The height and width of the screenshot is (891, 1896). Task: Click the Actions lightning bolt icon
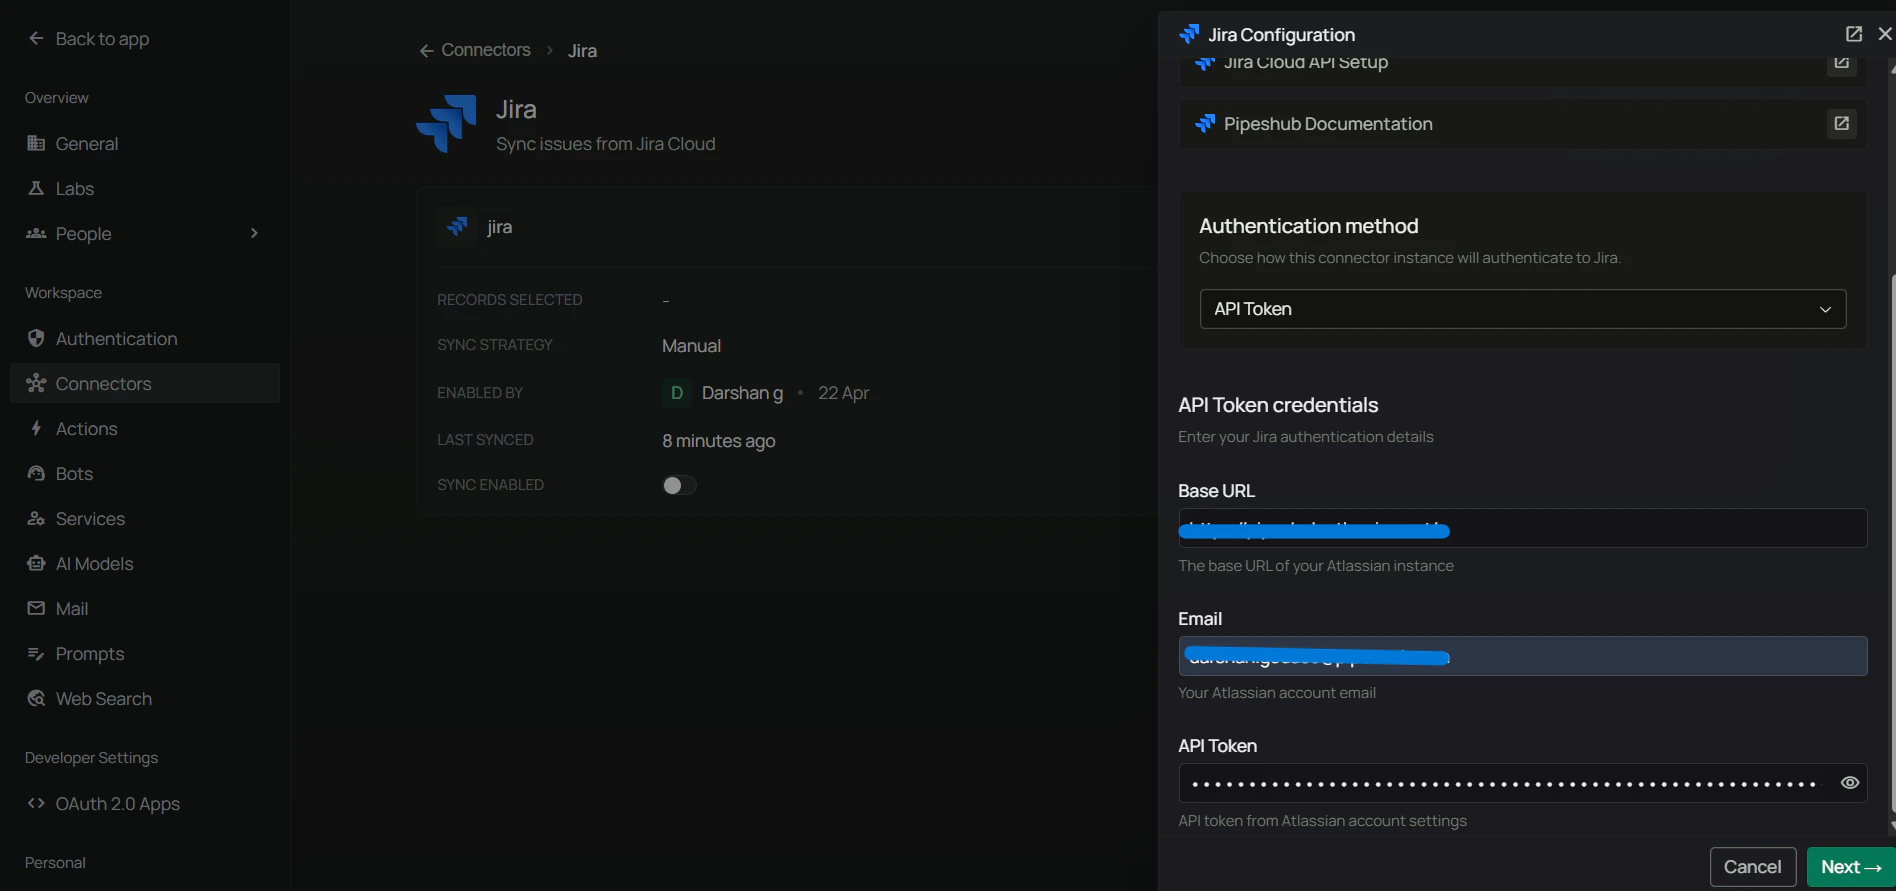pos(36,429)
